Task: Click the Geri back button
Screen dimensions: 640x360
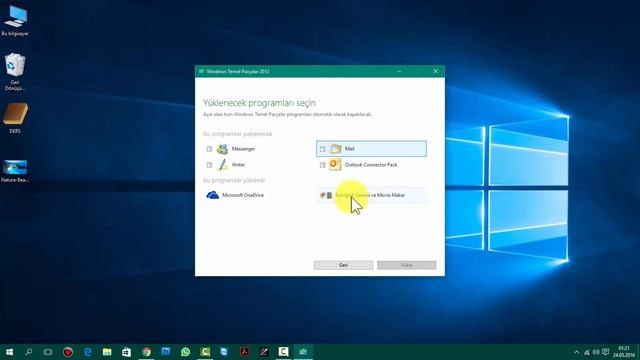Action: [343, 265]
